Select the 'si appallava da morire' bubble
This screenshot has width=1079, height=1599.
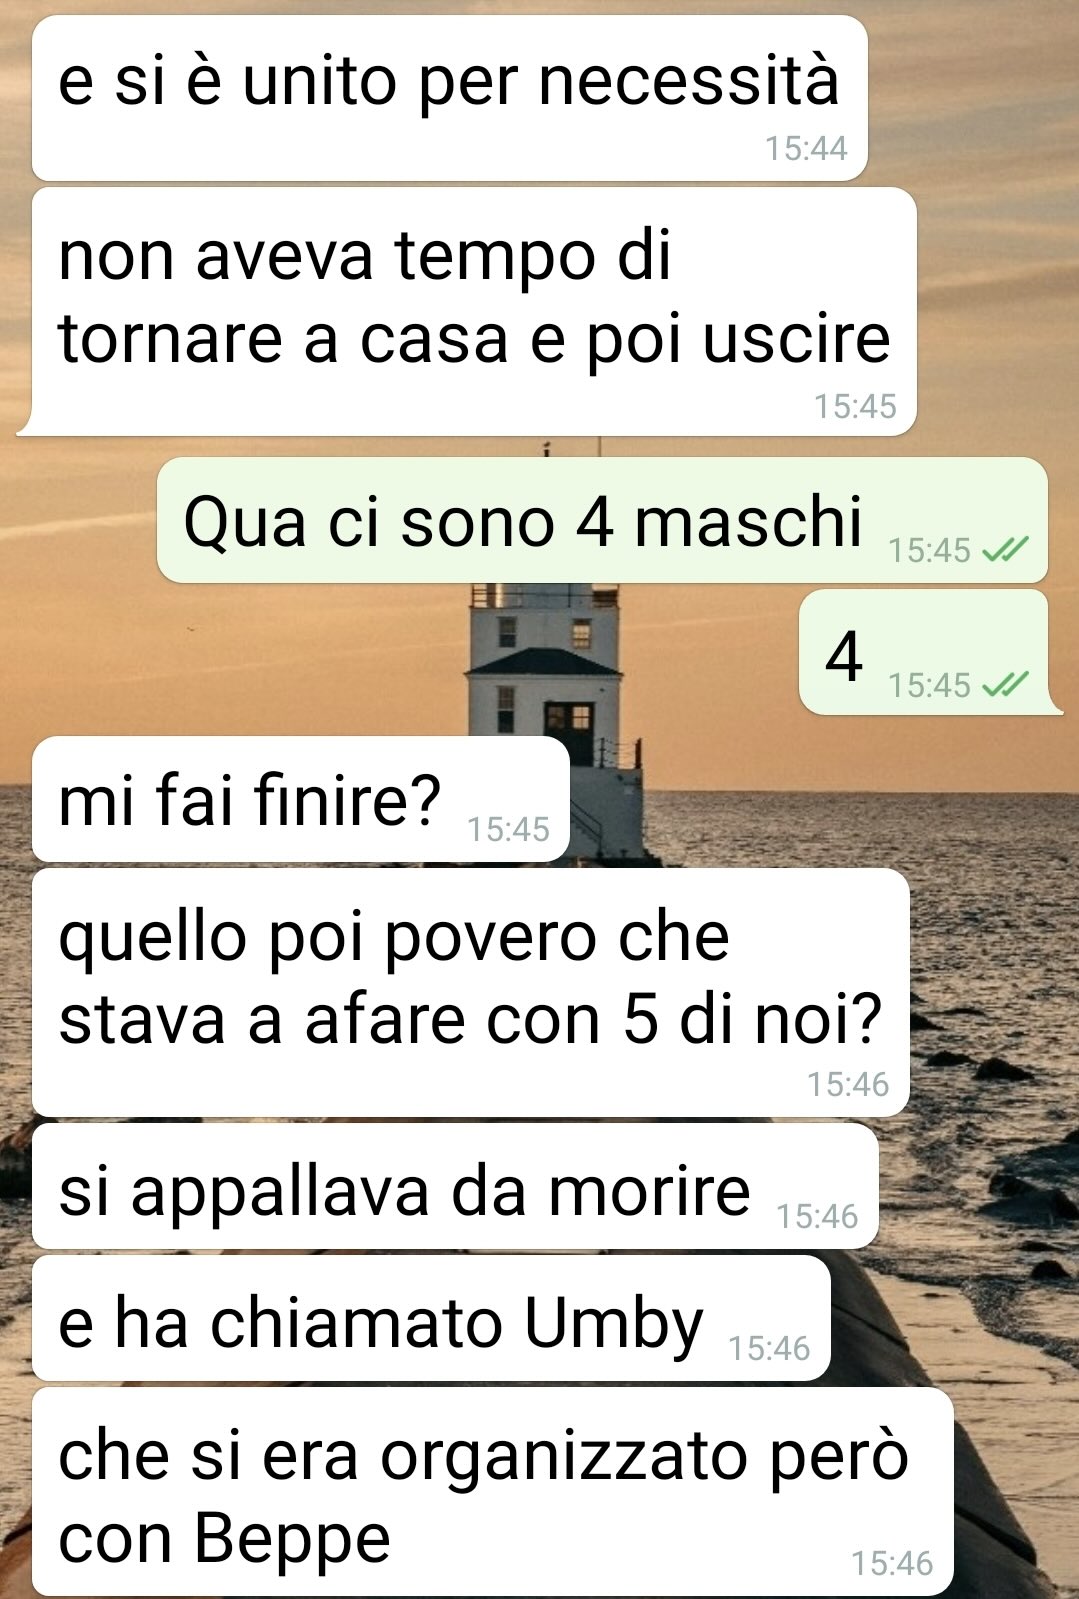tap(455, 1186)
